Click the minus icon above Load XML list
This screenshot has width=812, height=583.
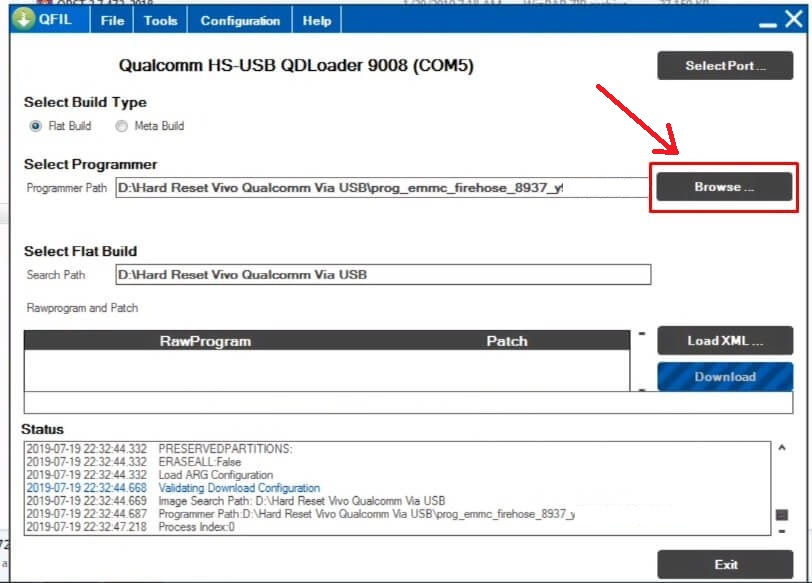click(x=642, y=333)
